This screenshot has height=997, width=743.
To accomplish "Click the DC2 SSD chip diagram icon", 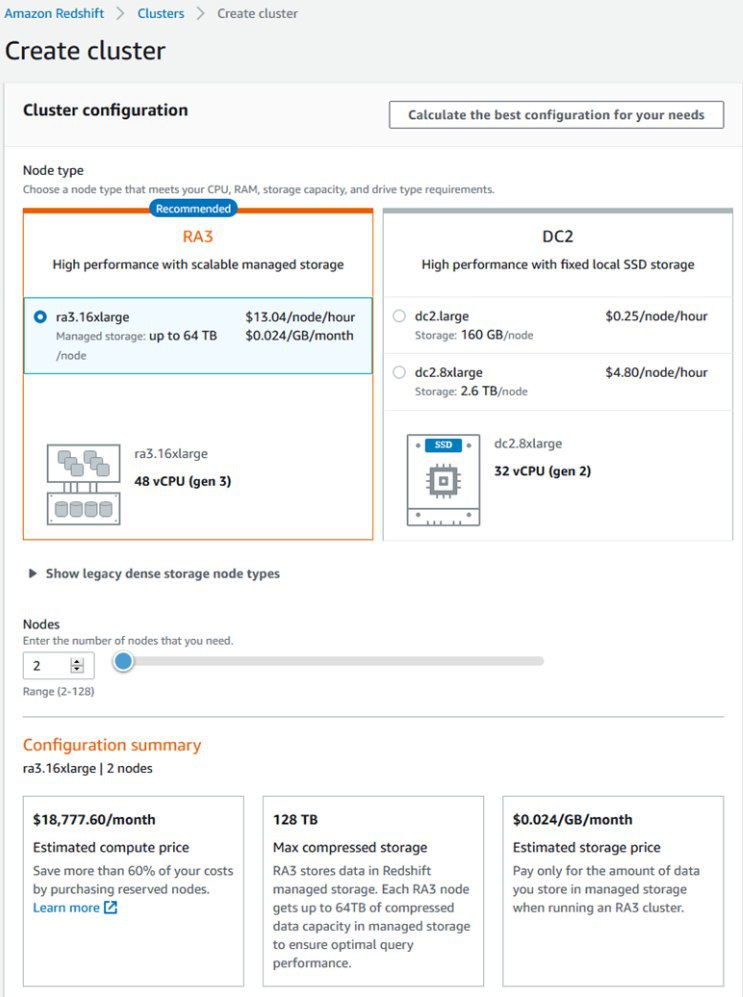I will 443,479.
